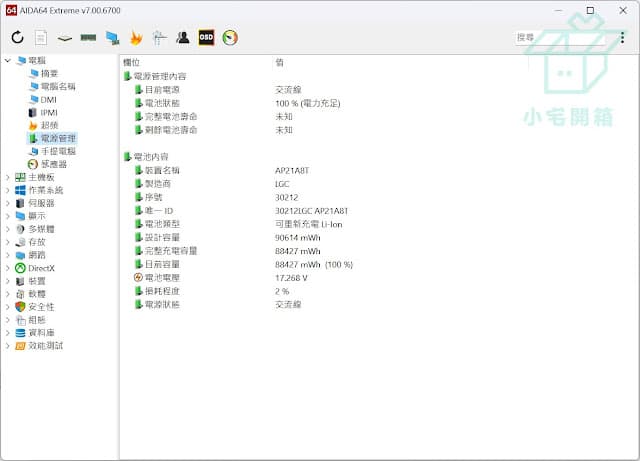The width and height of the screenshot is (640, 461).
Task: Select the 效能測試 benchmark node
Action: [46, 346]
